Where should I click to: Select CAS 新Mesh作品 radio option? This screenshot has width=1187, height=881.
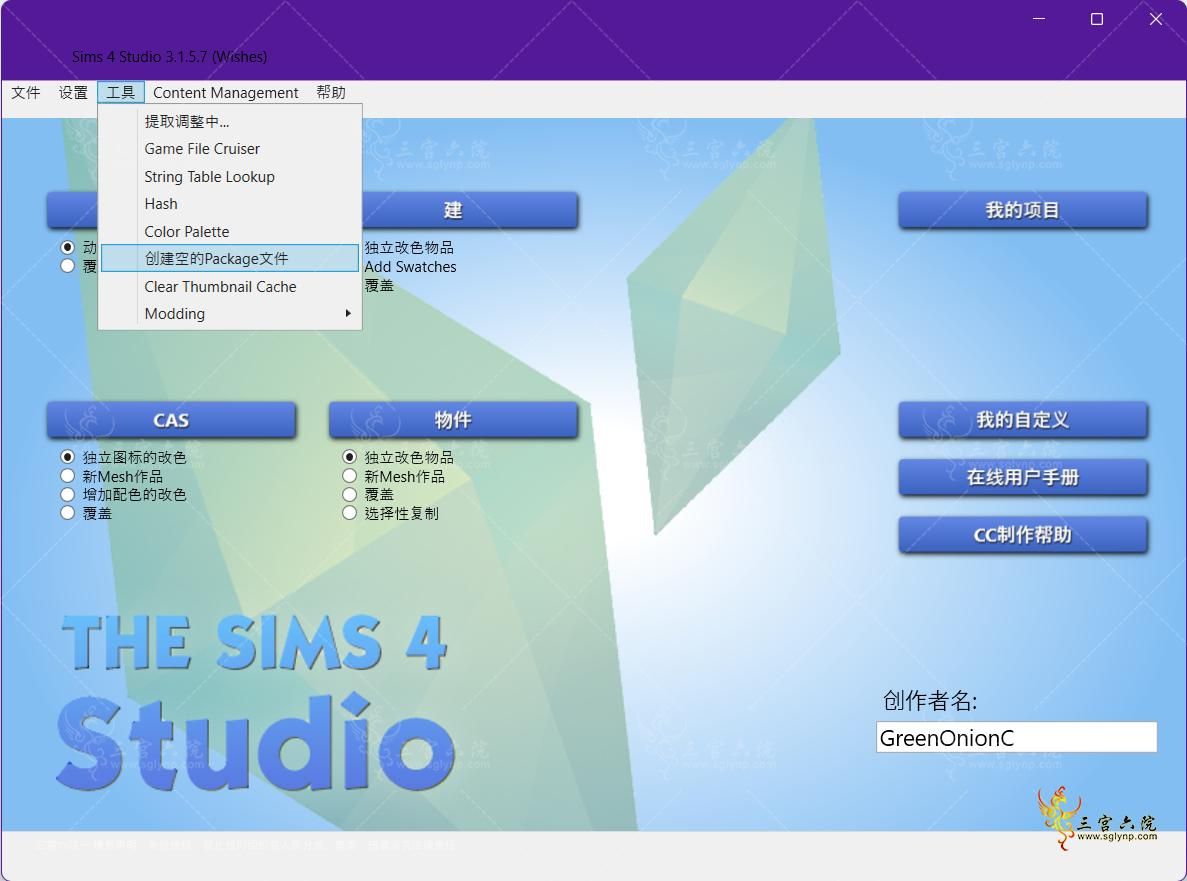[67, 476]
